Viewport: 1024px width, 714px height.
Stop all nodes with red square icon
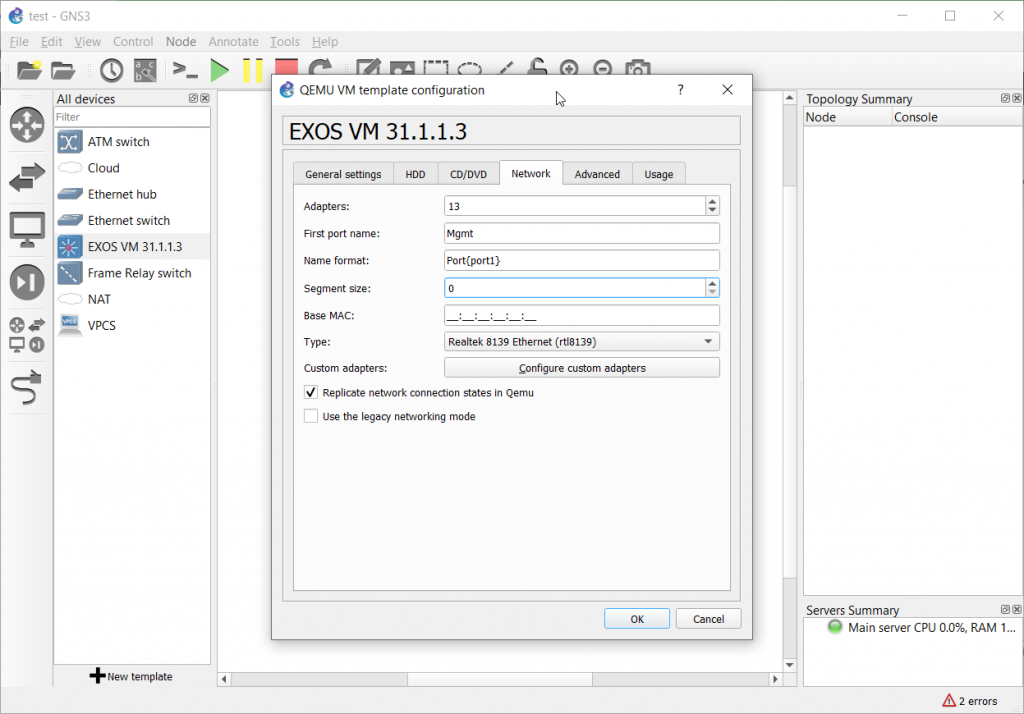coord(286,67)
